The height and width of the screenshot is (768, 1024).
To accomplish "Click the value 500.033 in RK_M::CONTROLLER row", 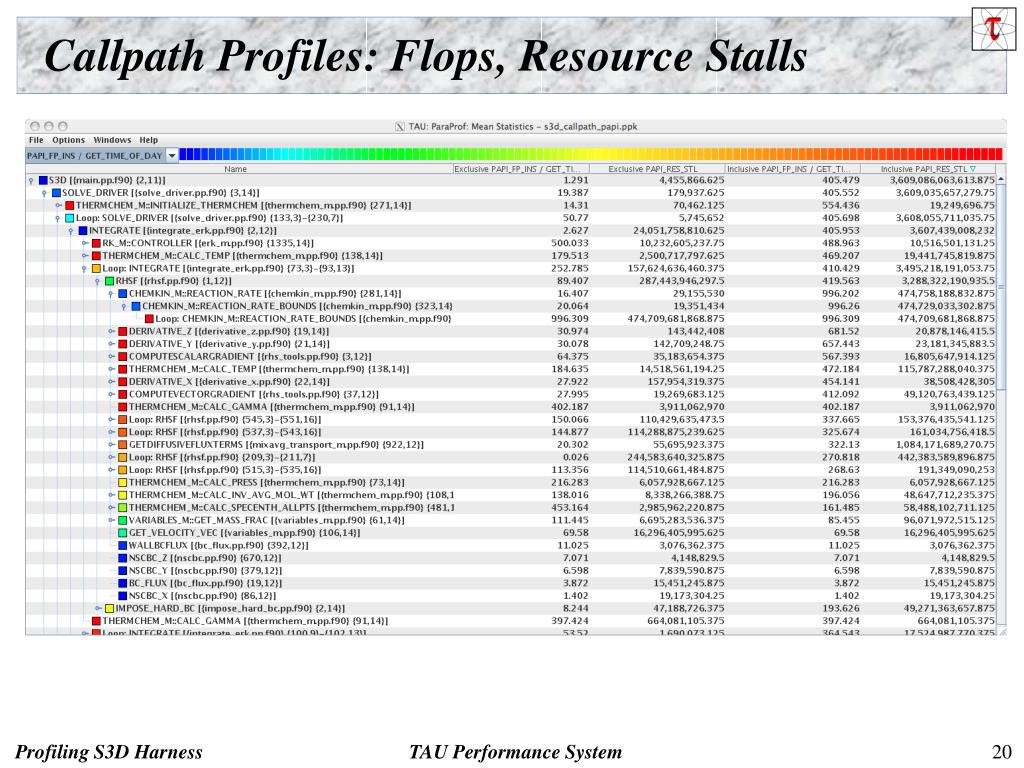I will (569, 244).
